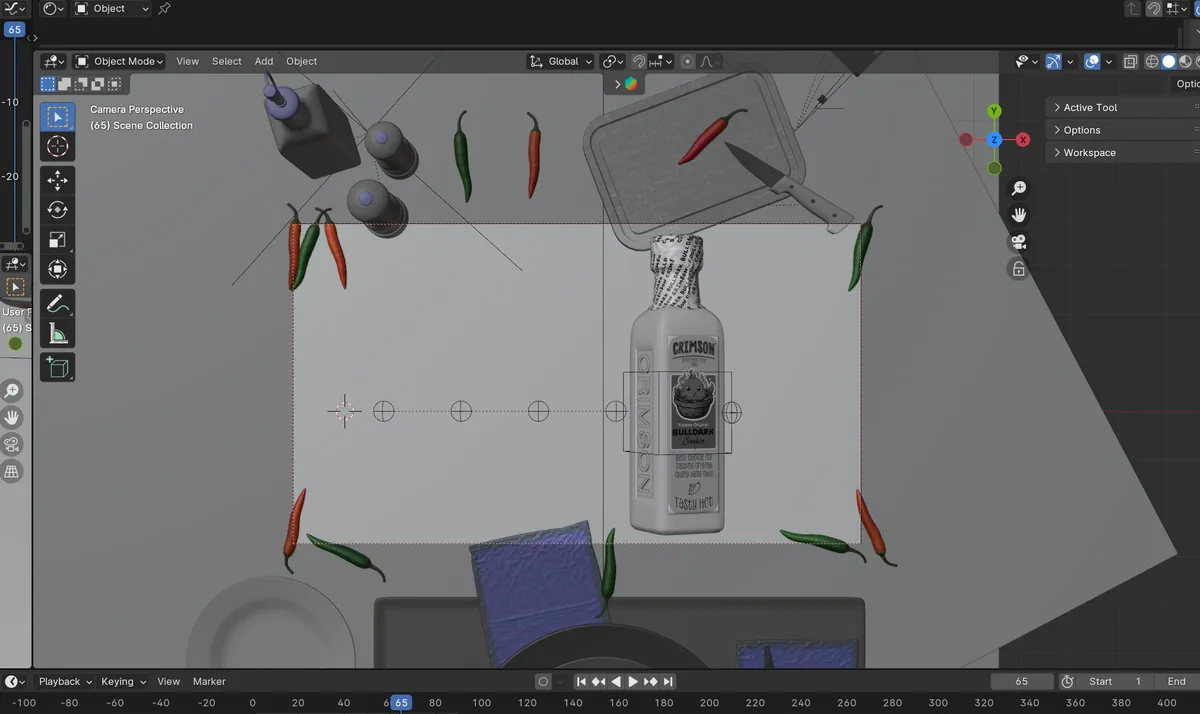Expand the Active Tool panel
The width and height of the screenshot is (1200, 714).
click(1090, 107)
